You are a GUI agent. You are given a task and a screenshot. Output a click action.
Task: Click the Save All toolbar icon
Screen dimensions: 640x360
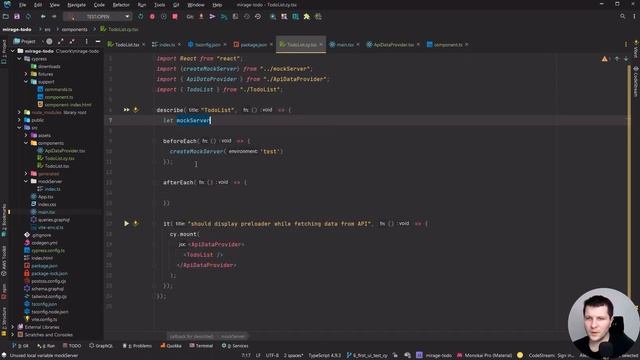pyautogui.click(x=17, y=17)
